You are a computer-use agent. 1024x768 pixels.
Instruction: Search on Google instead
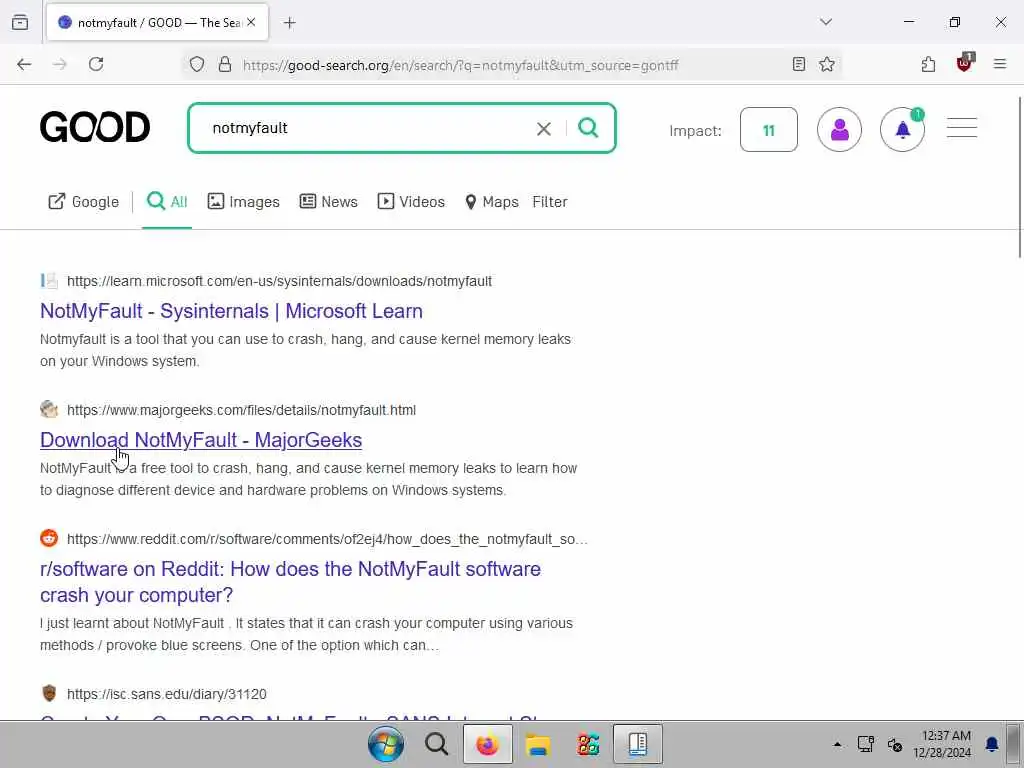(84, 202)
